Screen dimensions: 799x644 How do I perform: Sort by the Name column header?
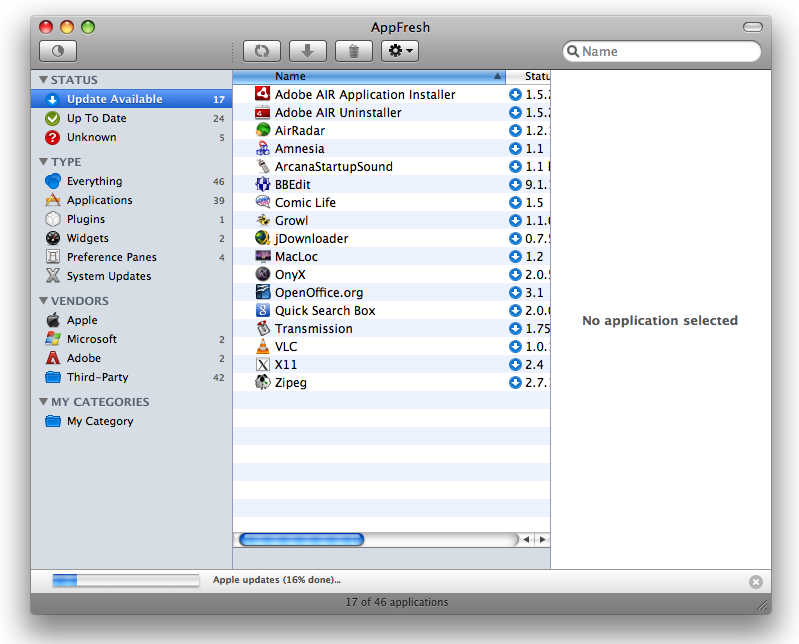[x=369, y=76]
